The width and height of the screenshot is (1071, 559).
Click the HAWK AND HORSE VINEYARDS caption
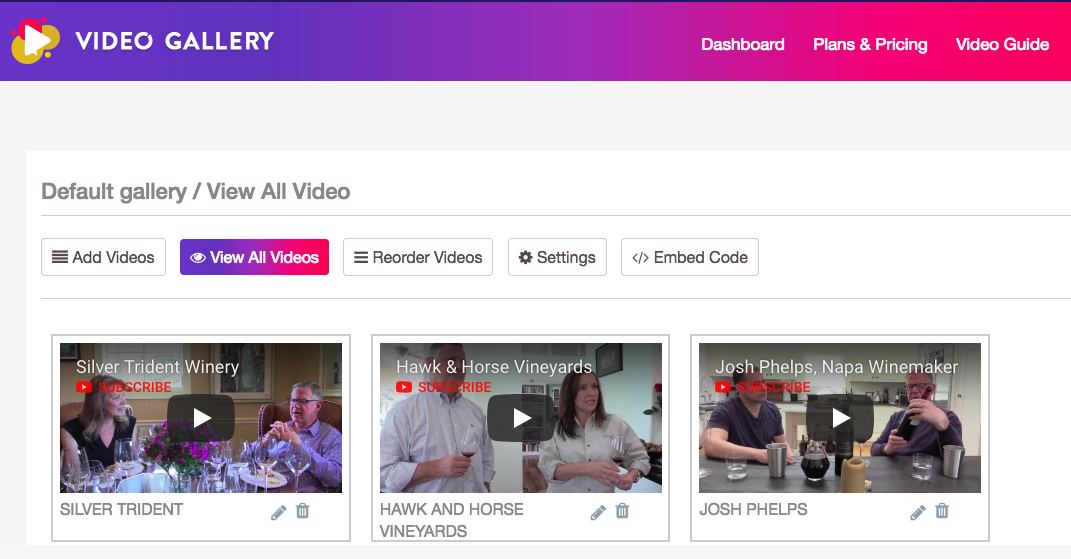tap(451, 520)
